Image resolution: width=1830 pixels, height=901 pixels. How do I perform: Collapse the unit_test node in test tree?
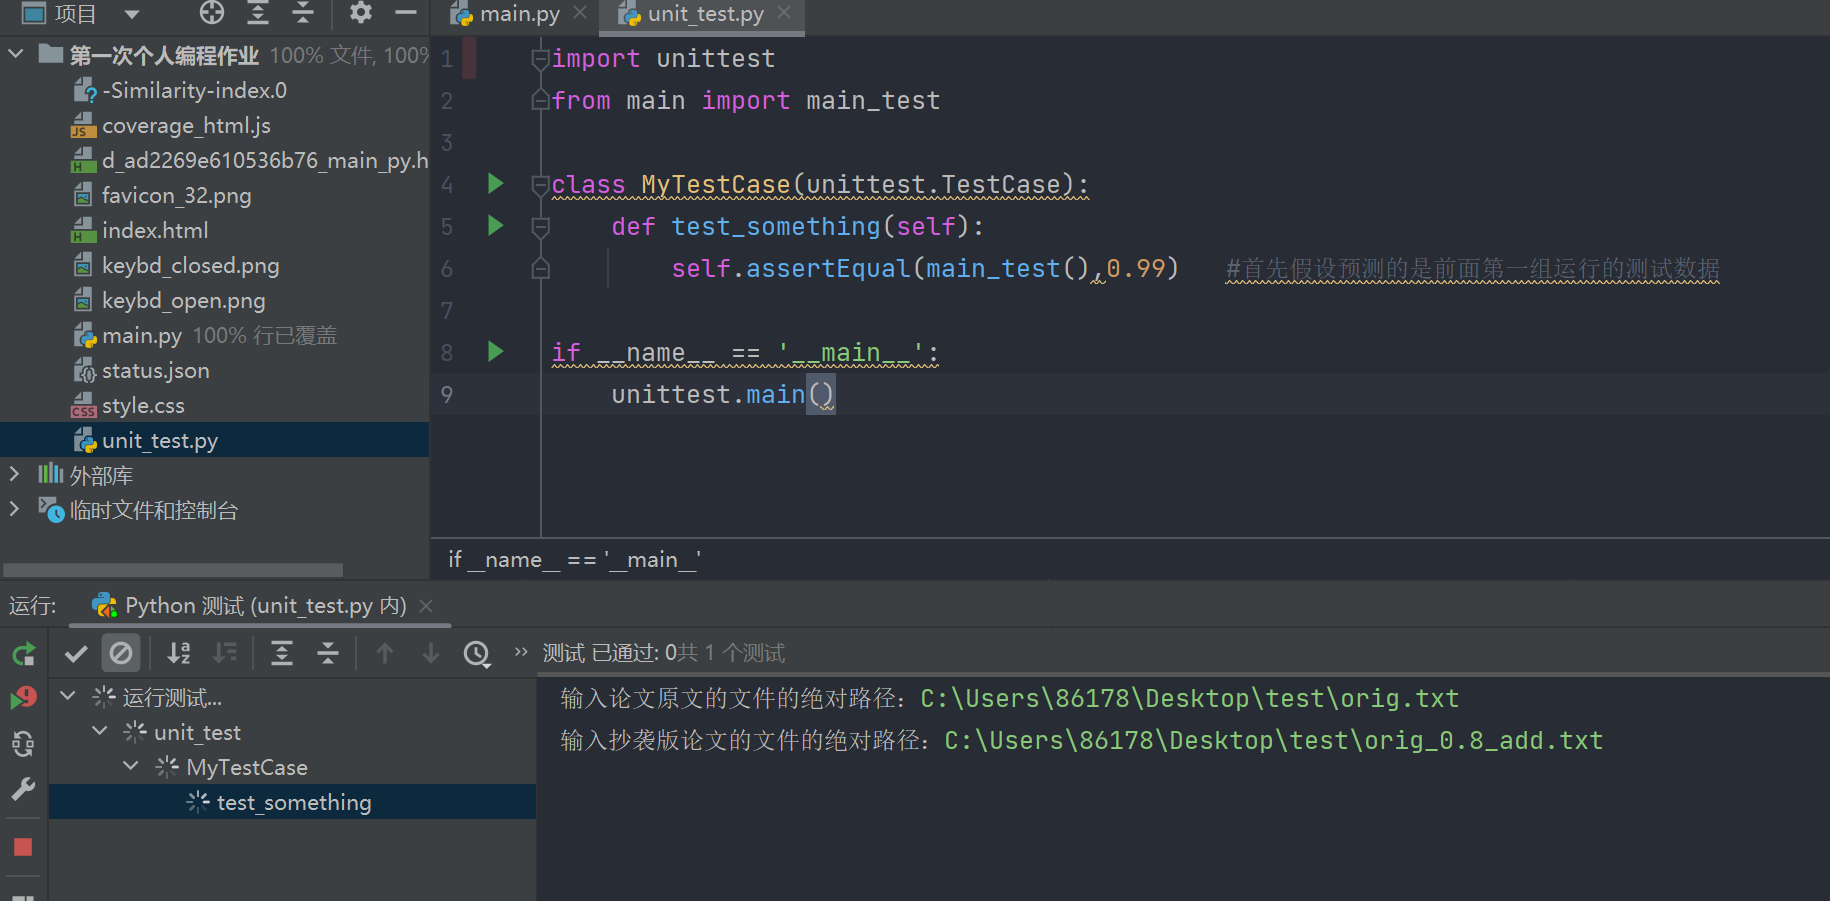point(100,731)
